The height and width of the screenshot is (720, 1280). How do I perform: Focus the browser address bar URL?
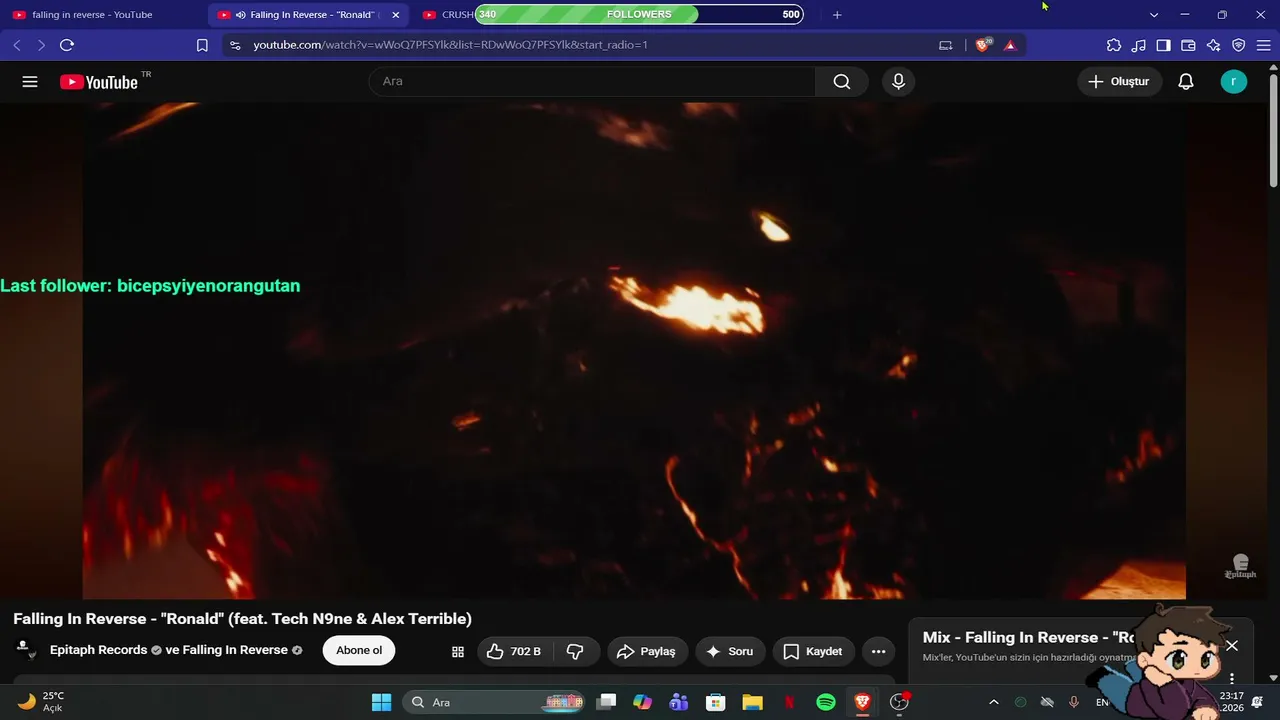click(450, 45)
